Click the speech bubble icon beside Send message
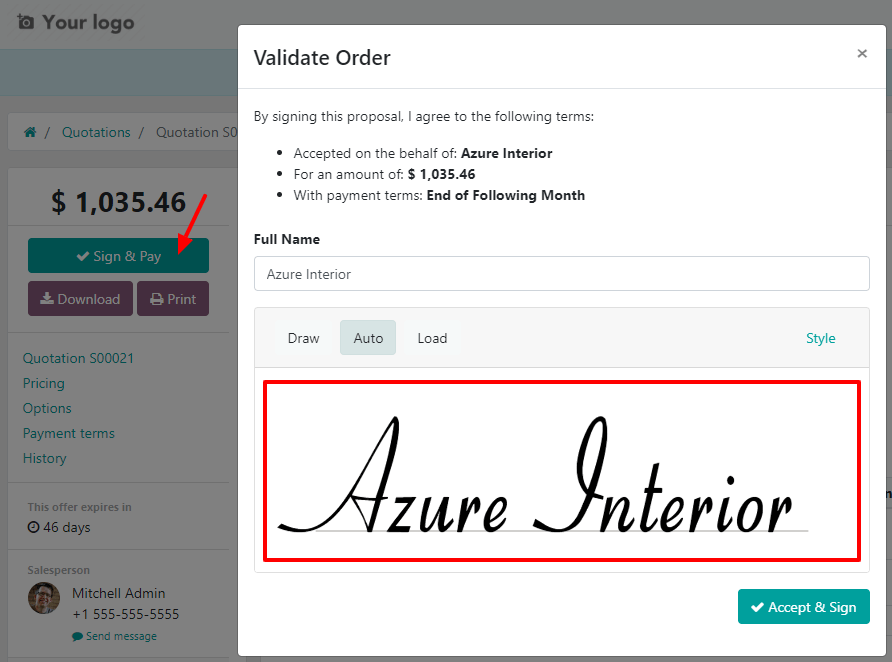 [x=78, y=636]
